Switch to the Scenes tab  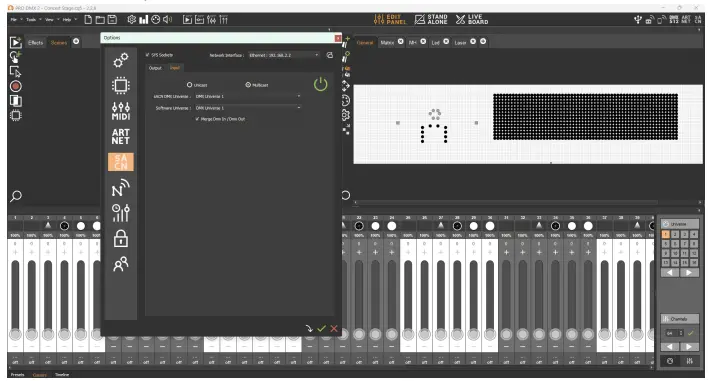click(x=58, y=43)
